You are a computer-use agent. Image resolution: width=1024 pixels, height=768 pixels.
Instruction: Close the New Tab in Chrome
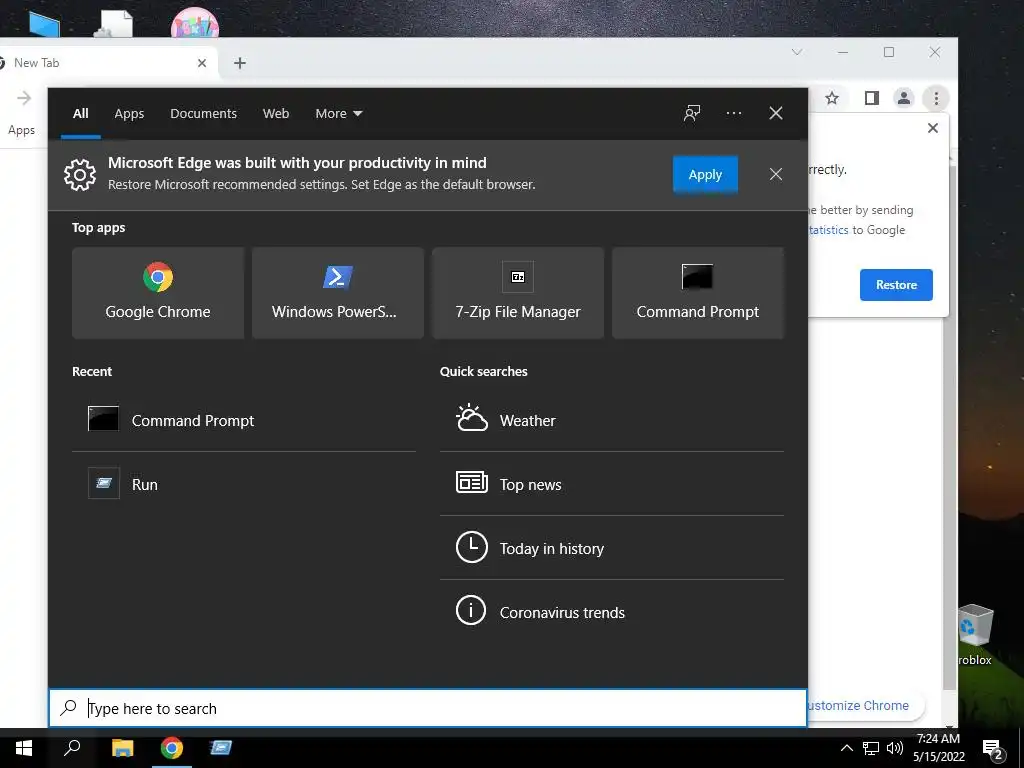pos(202,63)
